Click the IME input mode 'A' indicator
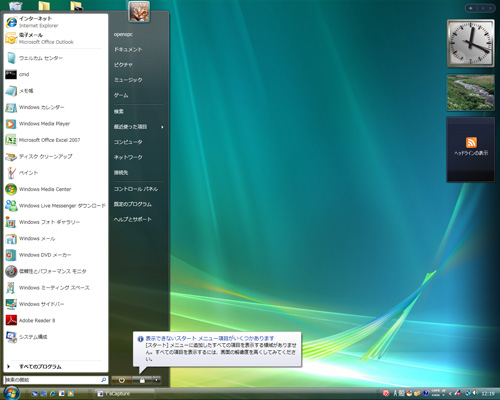The height and width of the screenshot is (400, 500). [396, 393]
